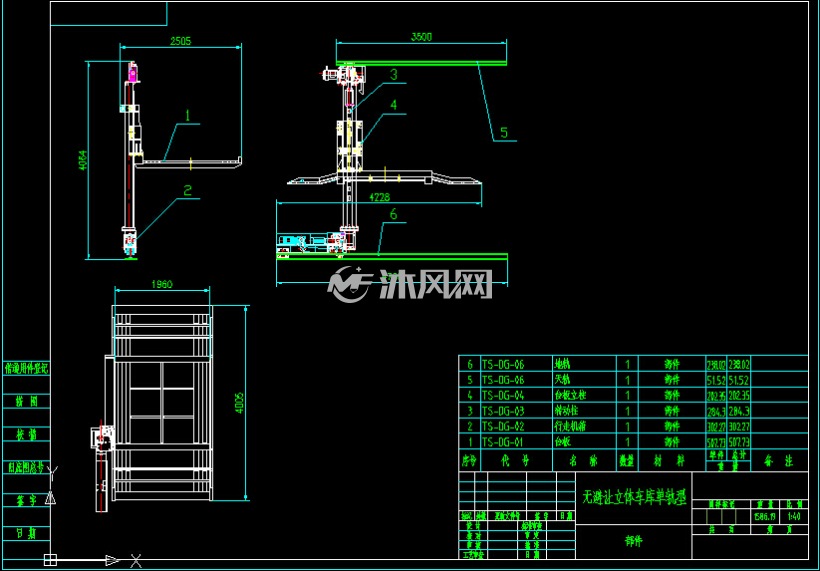
Task: Select the 2505 width dimension text
Action: [180, 41]
